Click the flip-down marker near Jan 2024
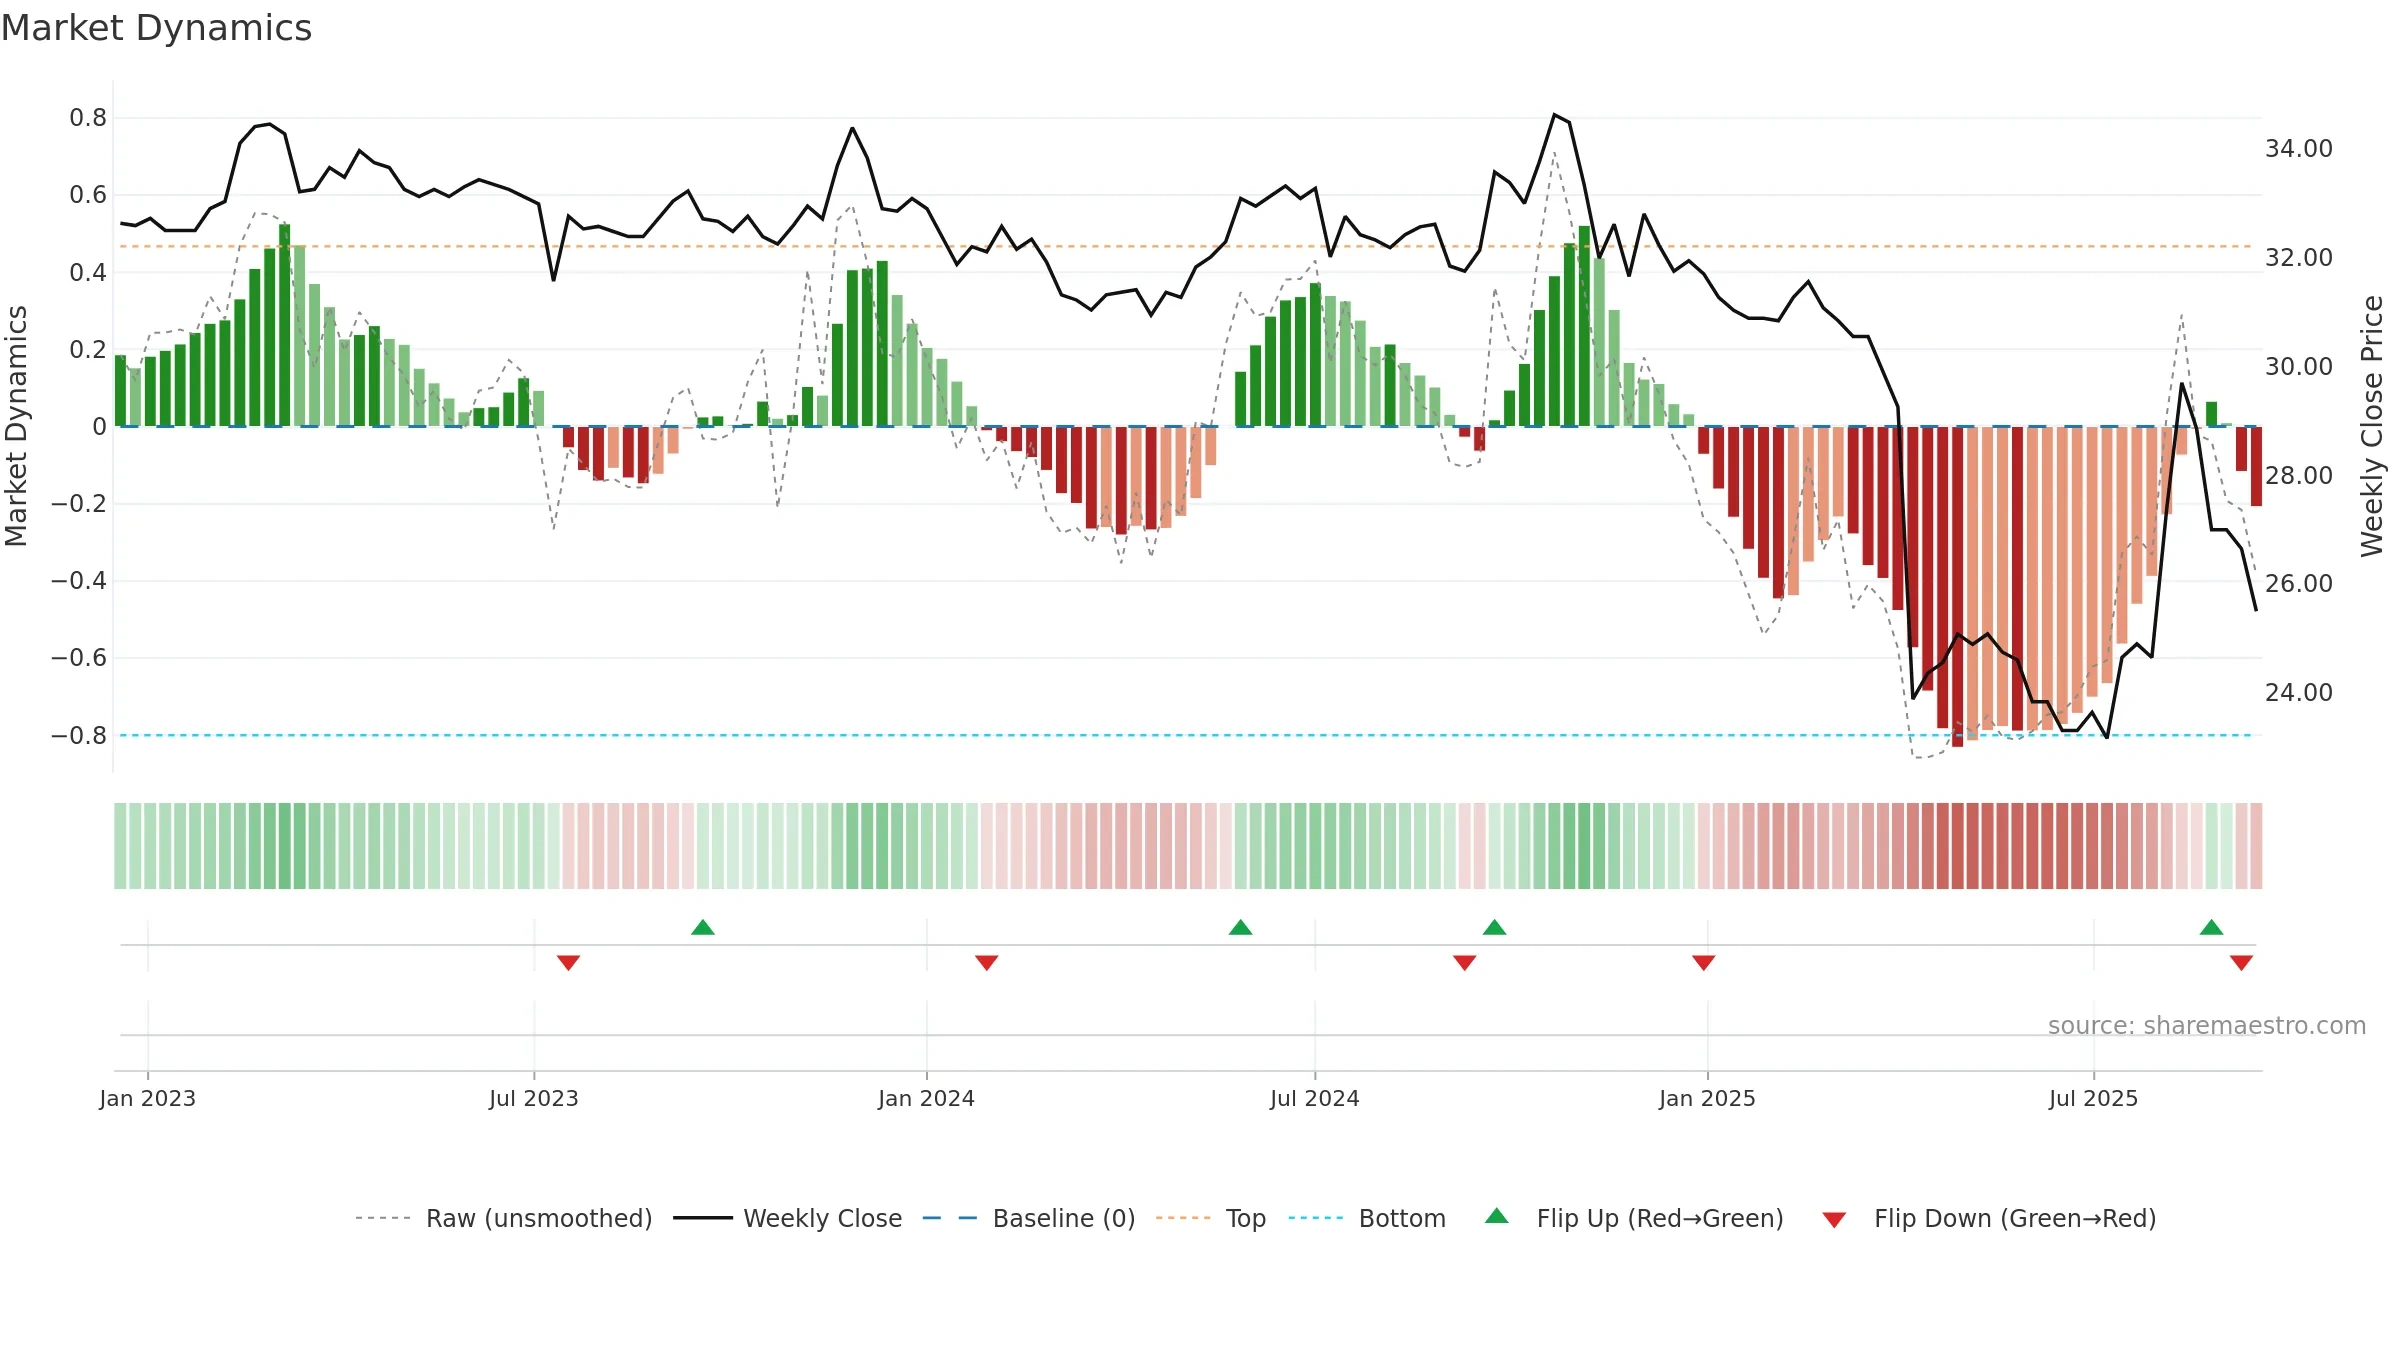The image size is (2400, 1350). tap(986, 963)
